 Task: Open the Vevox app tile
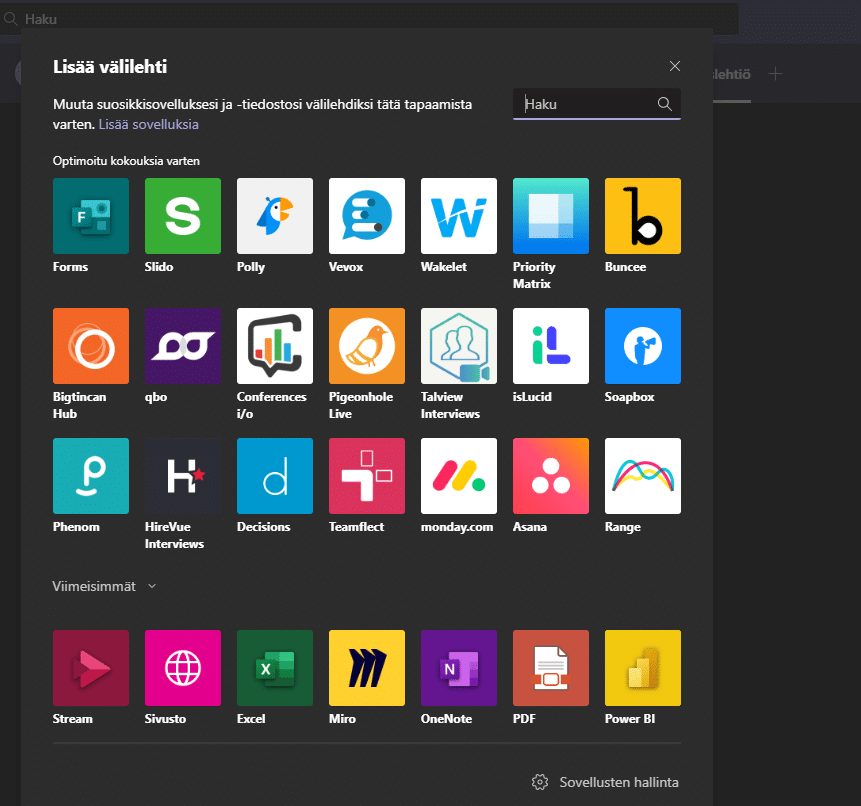point(367,216)
